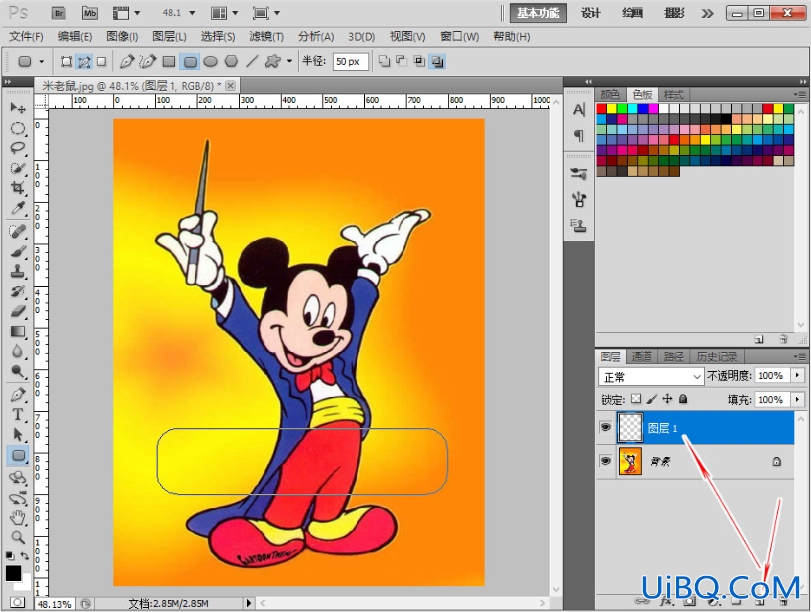Open the 窗口(W) menu
Image resolution: width=811 pixels, height=612 pixels.
click(x=459, y=37)
